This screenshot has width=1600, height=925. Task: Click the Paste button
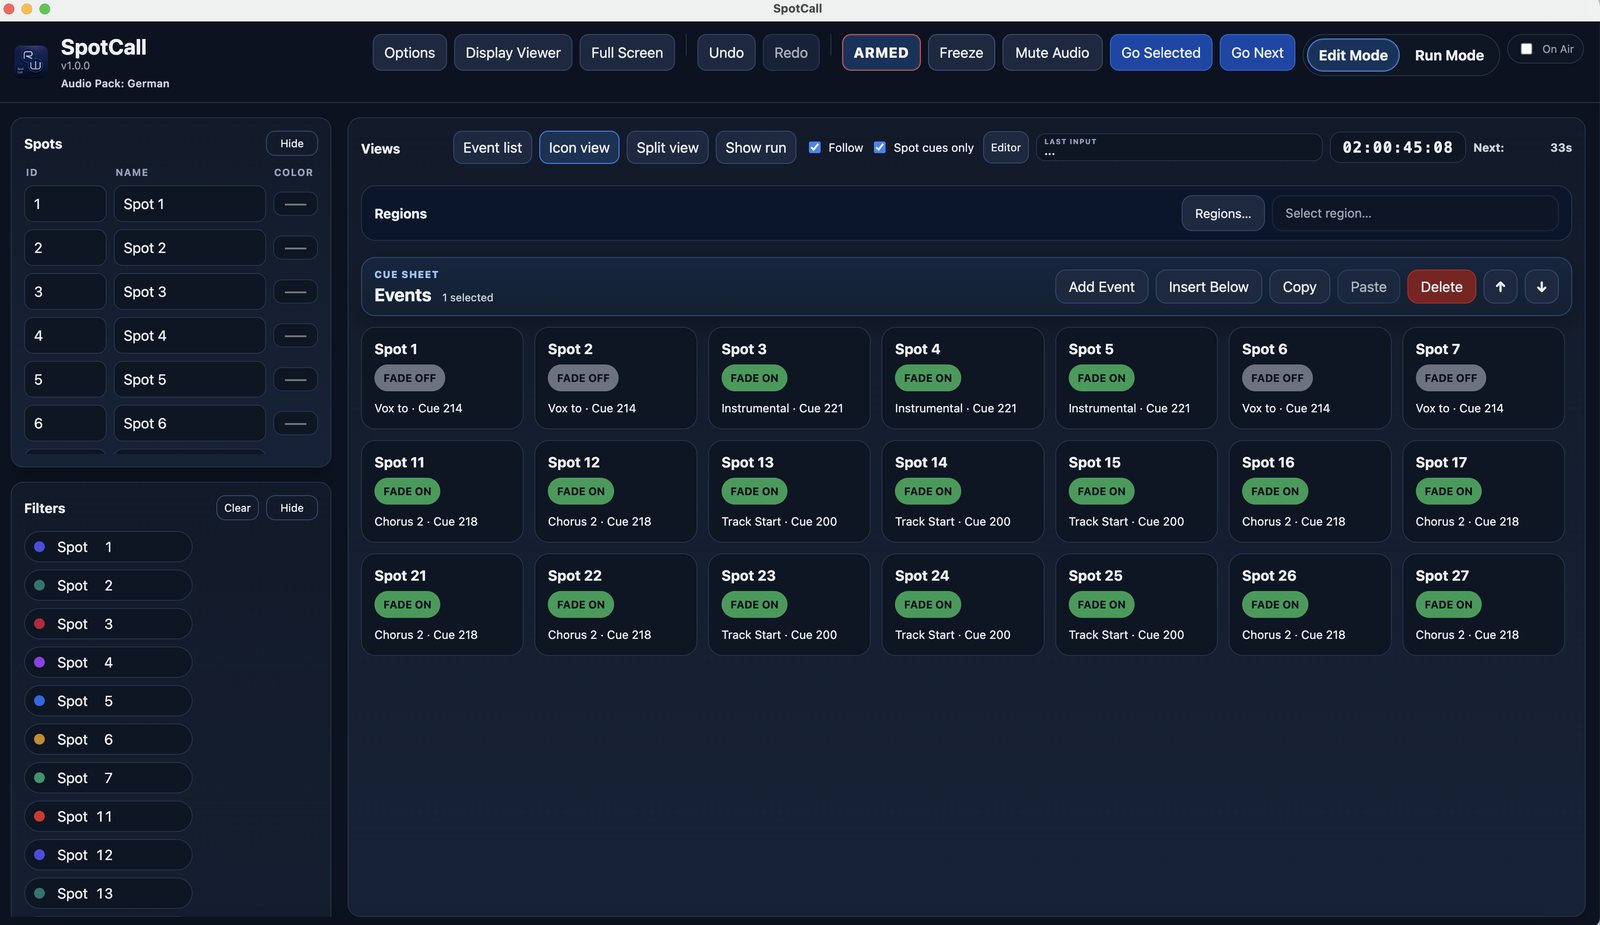(x=1369, y=287)
